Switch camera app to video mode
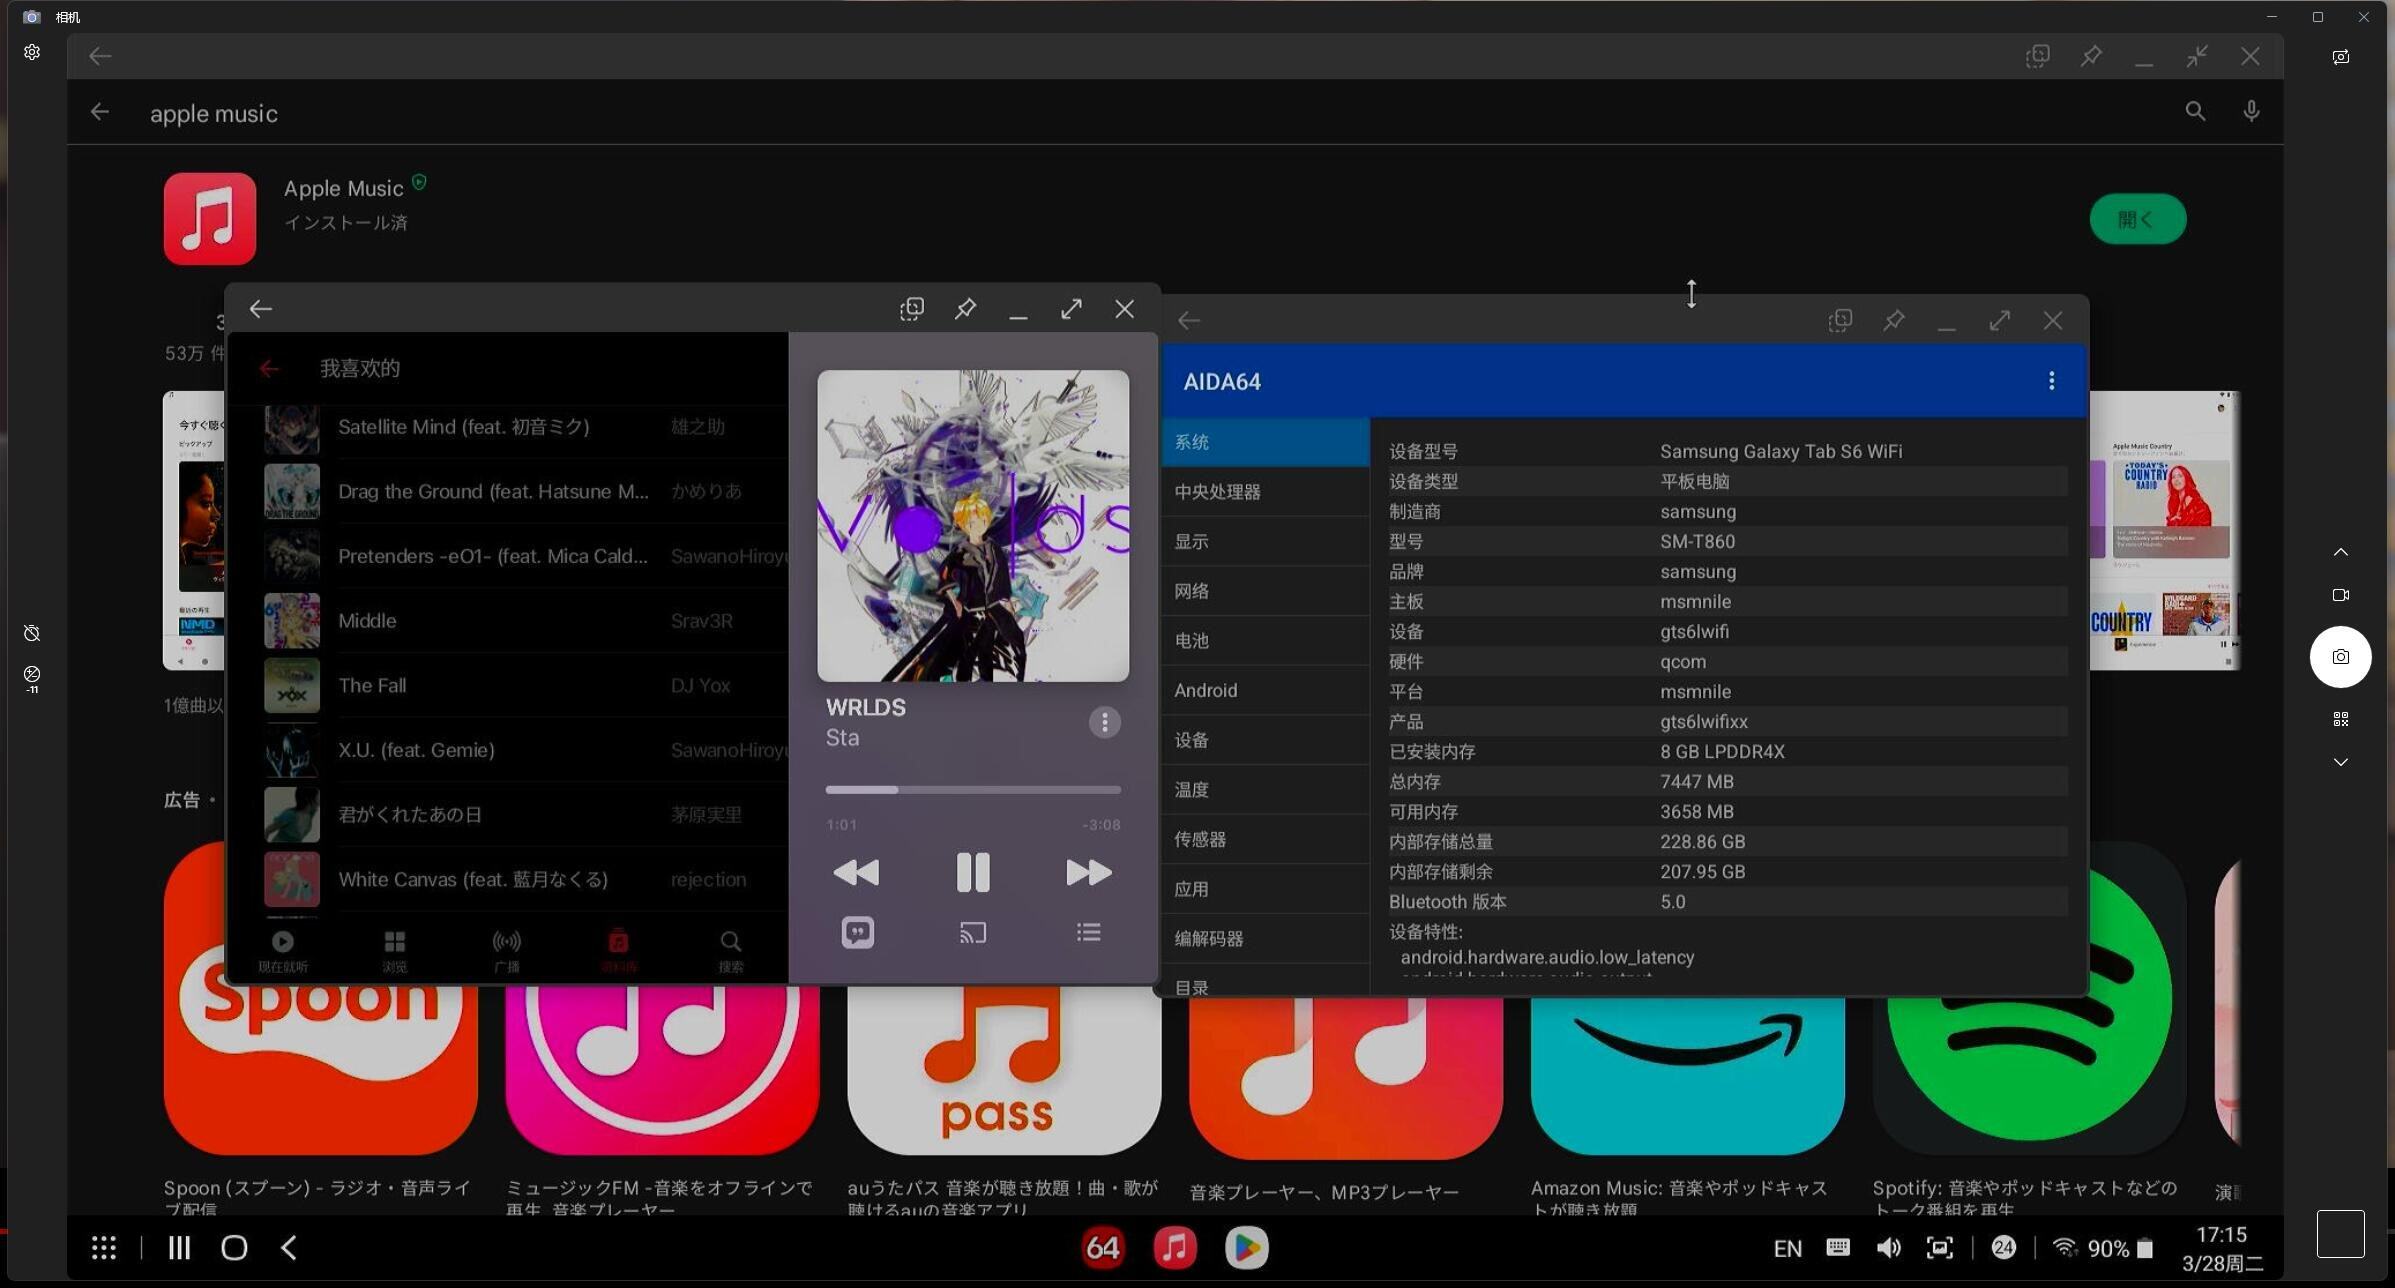Viewport: 2395px width, 1288px height. tap(2340, 595)
